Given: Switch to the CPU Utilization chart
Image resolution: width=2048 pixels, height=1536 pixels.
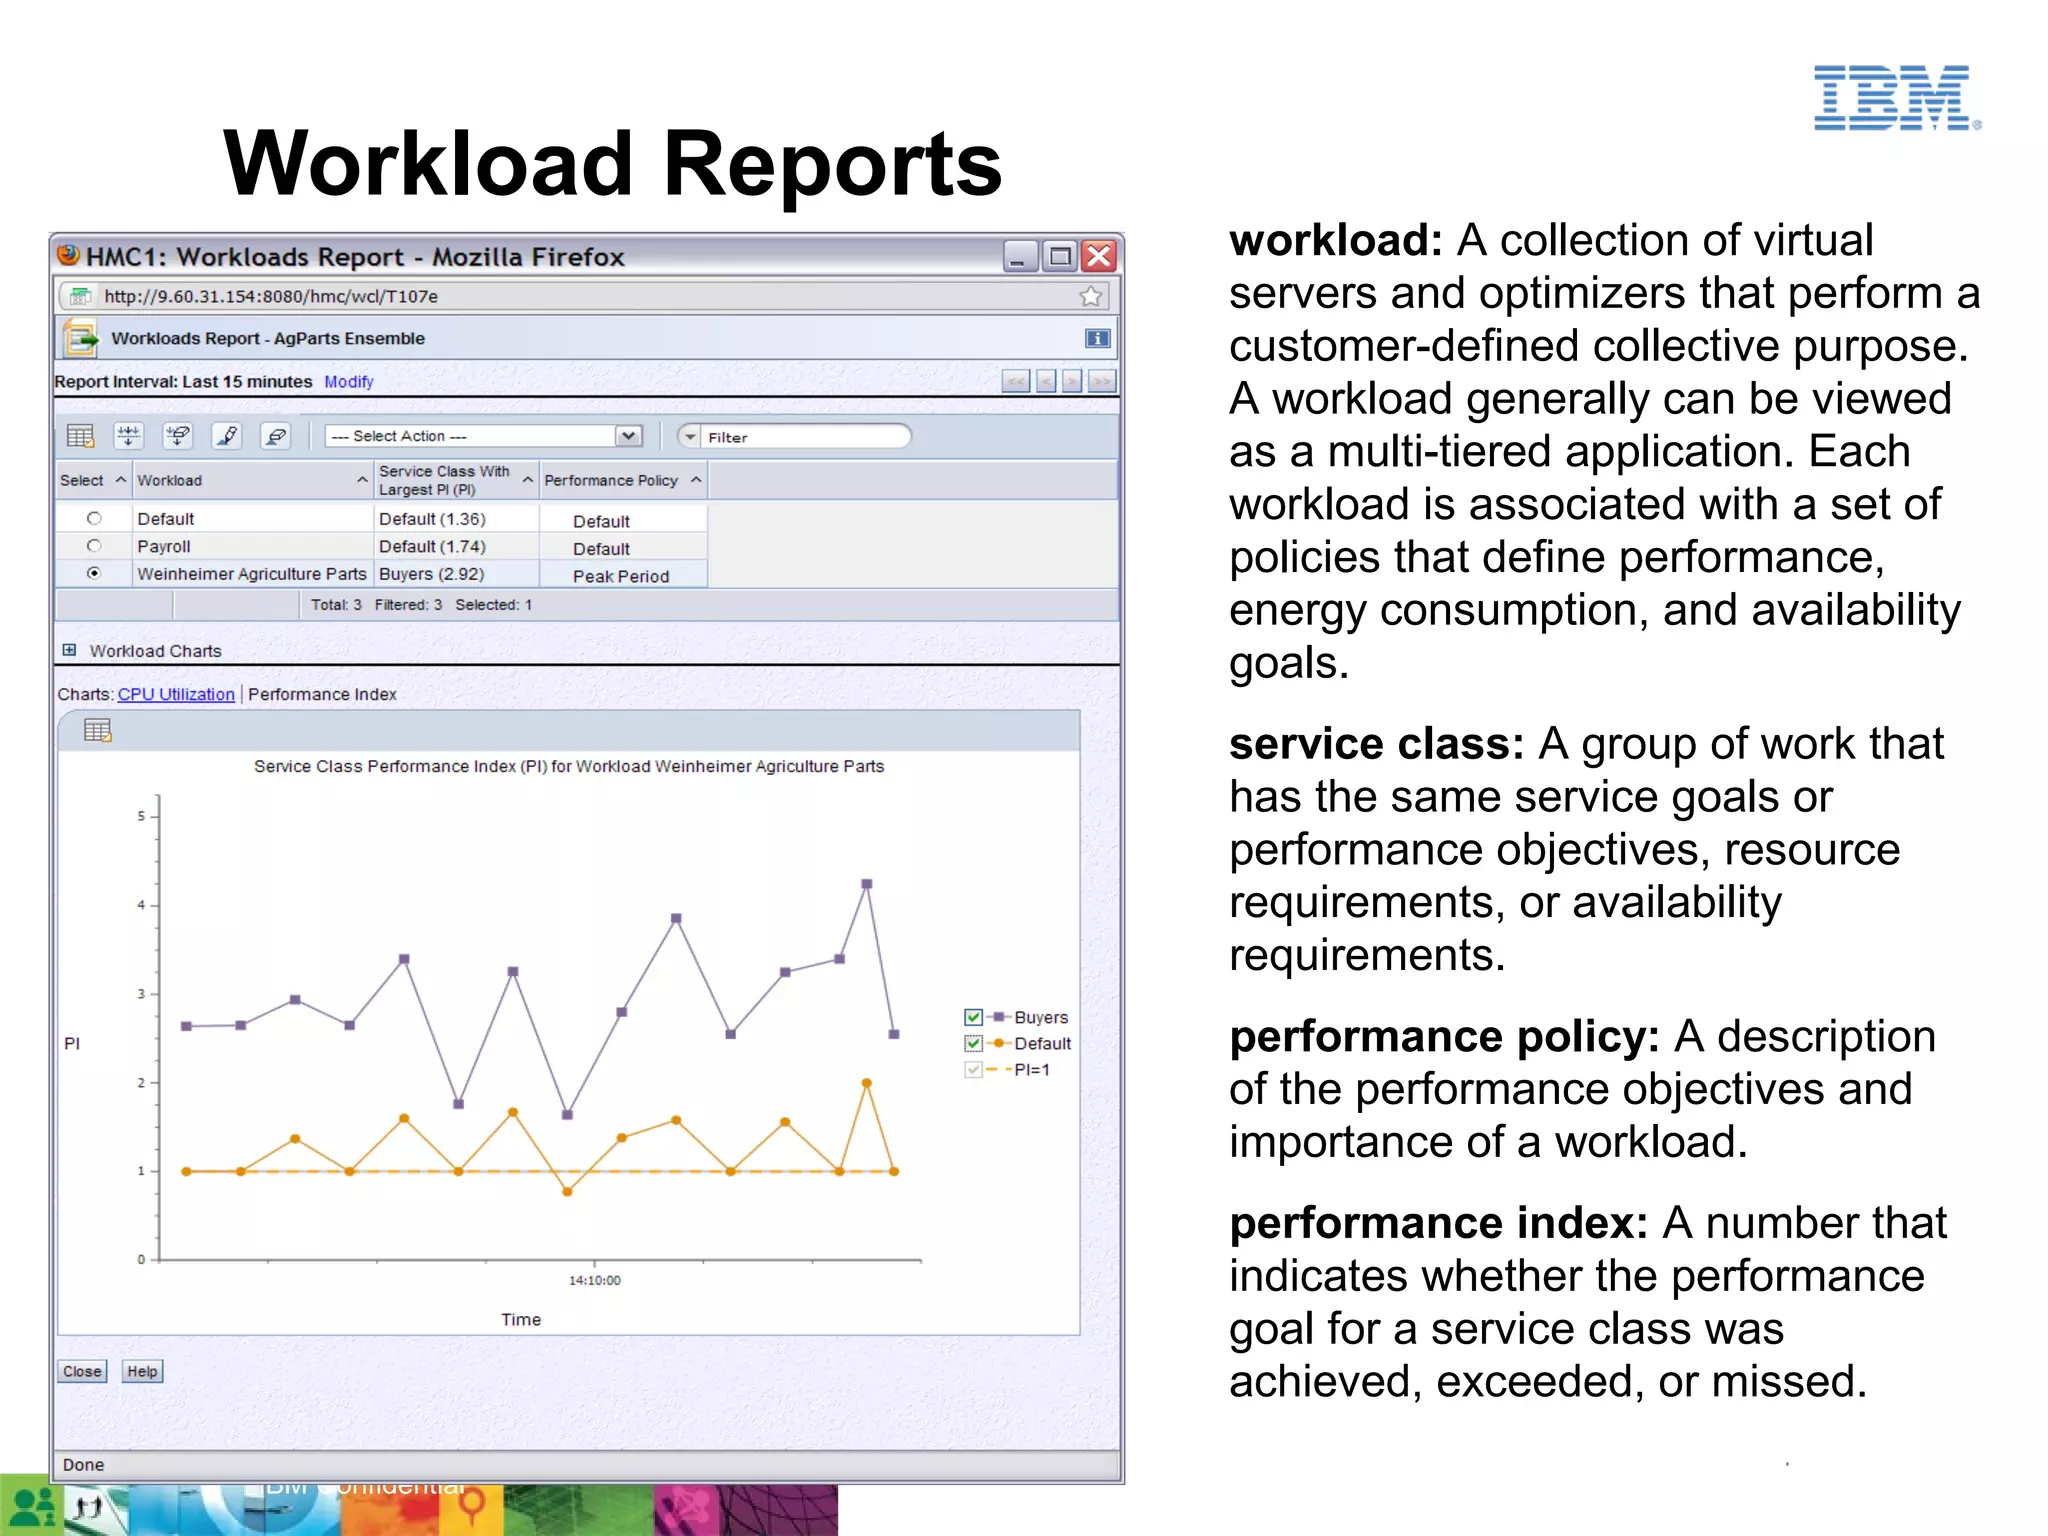Looking at the screenshot, I should [x=176, y=694].
